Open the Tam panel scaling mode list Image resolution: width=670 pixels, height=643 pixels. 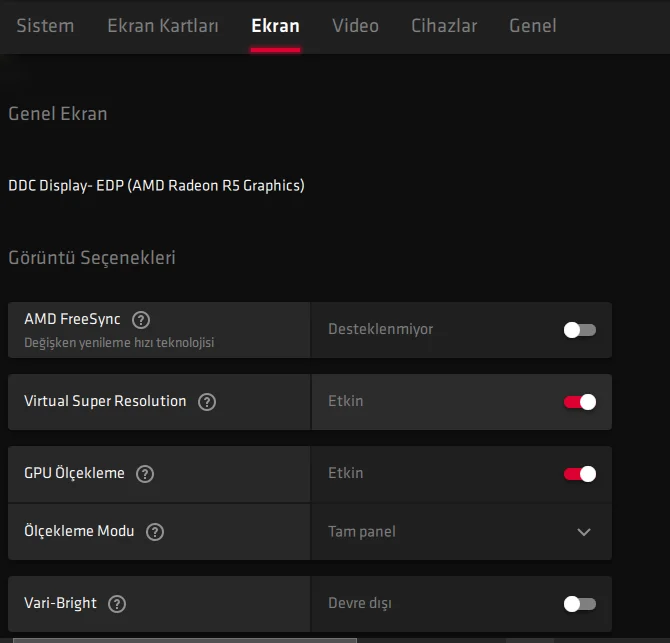[x=362, y=532]
